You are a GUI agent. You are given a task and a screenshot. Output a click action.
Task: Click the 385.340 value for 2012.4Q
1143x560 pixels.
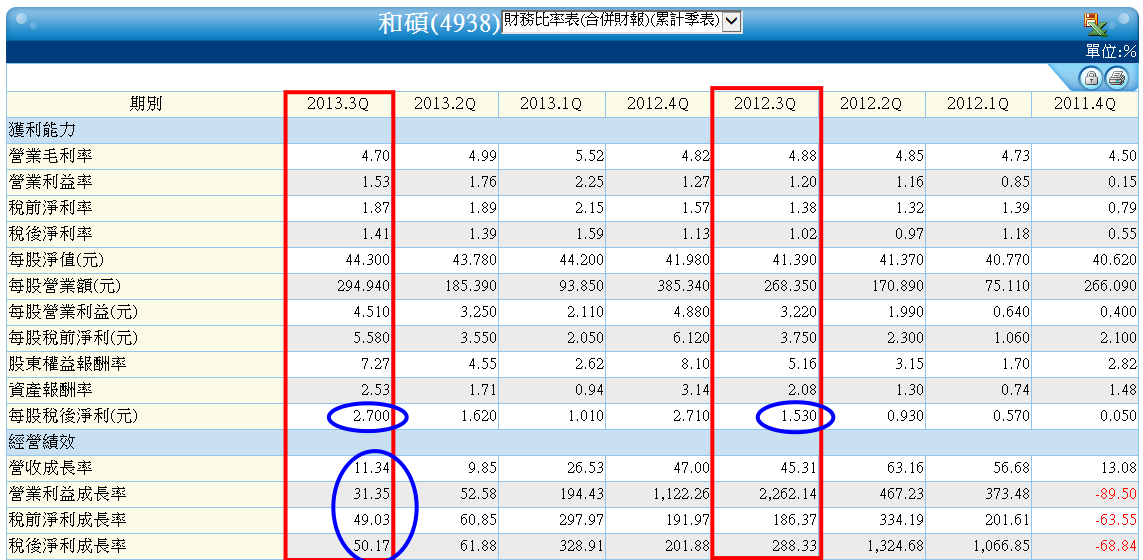click(682, 287)
